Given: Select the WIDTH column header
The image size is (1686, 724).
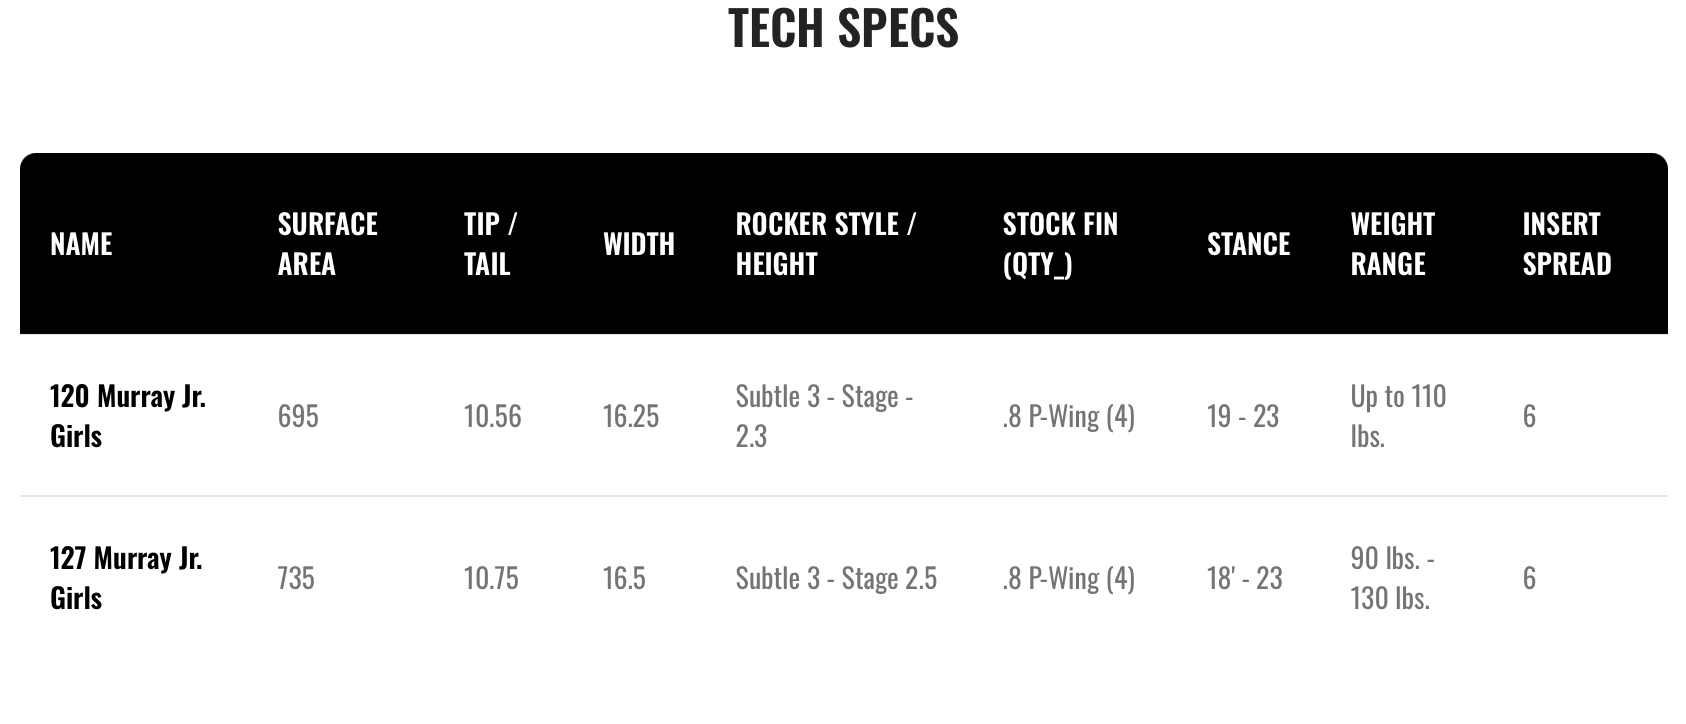Looking at the screenshot, I should point(639,244).
